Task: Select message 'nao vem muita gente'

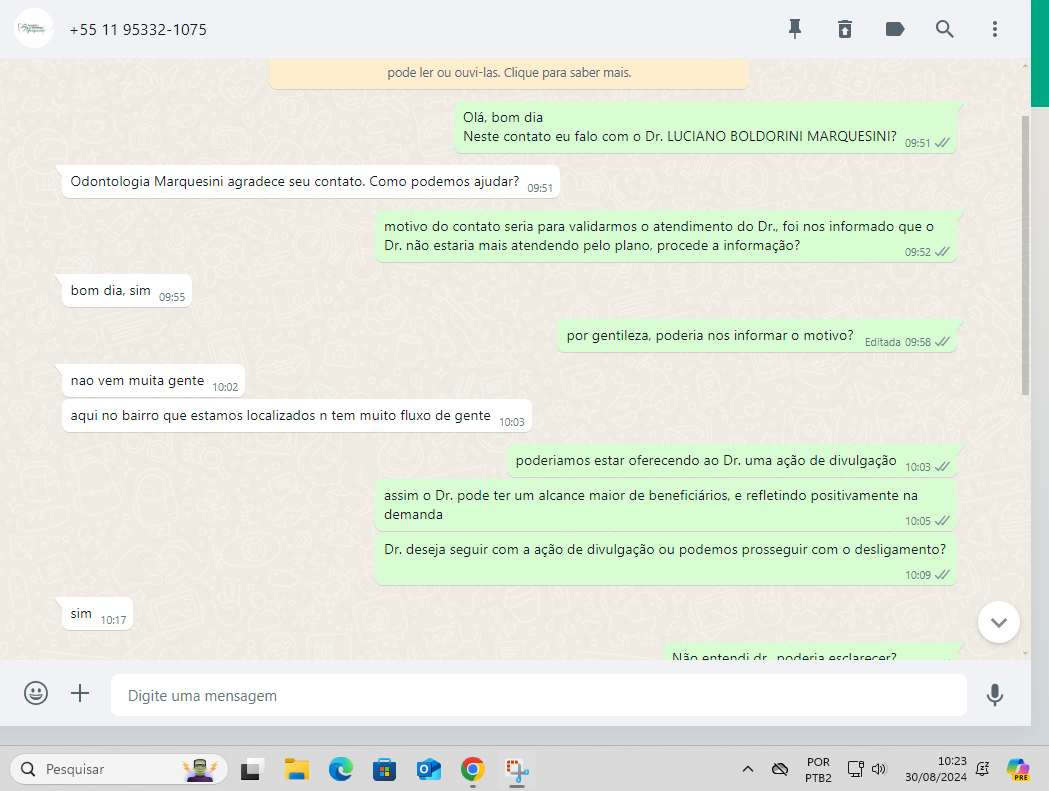Action: pos(153,381)
